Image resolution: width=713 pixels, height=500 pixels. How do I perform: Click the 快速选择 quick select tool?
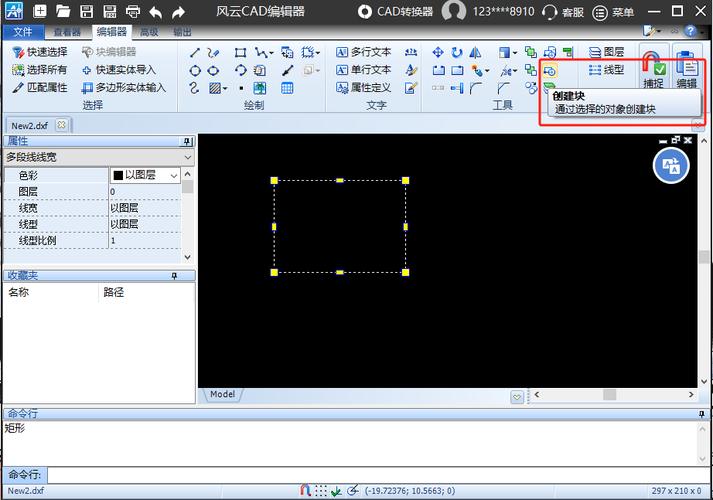pyautogui.click(x=40, y=52)
